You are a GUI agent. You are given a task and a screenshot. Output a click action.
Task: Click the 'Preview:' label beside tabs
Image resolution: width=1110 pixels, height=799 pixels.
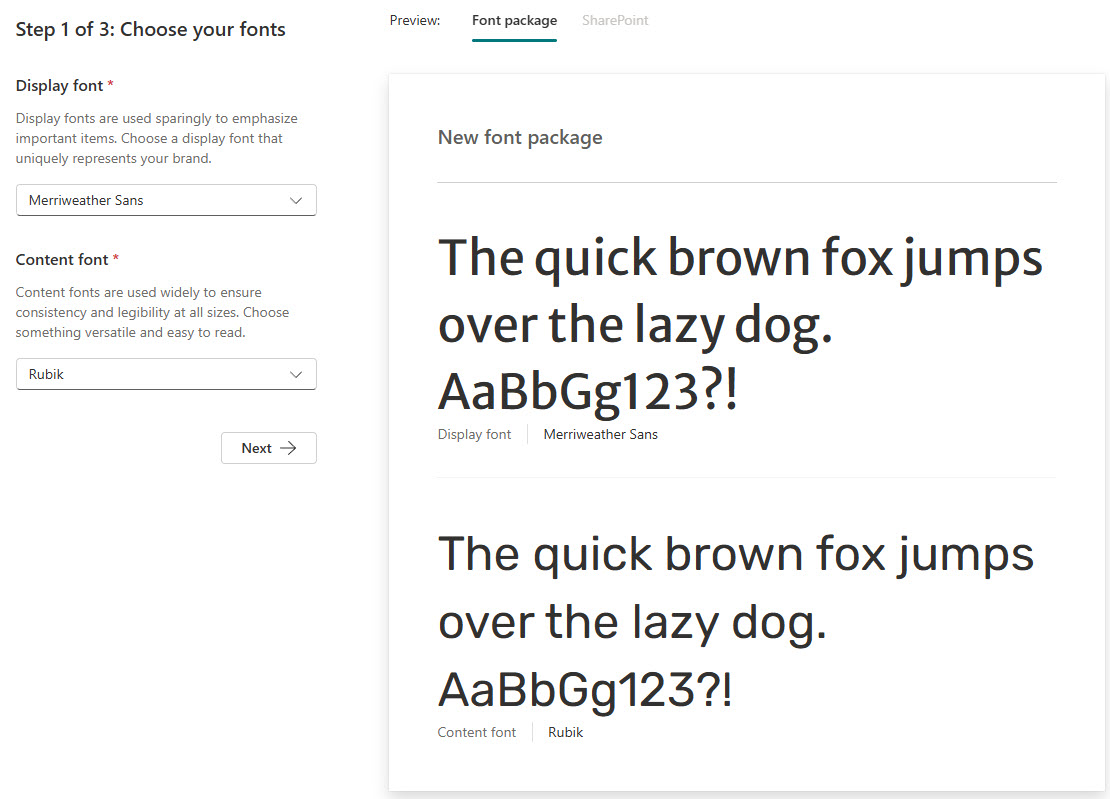[415, 20]
